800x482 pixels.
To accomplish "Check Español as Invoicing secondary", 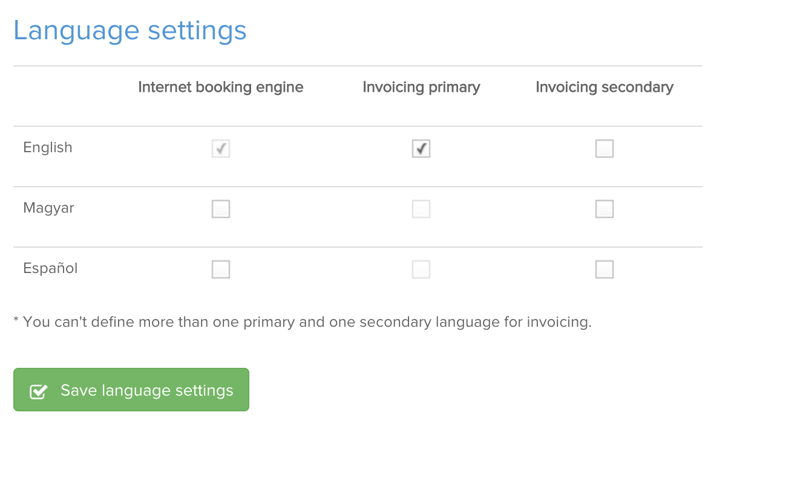I will pyautogui.click(x=604, y=269).
